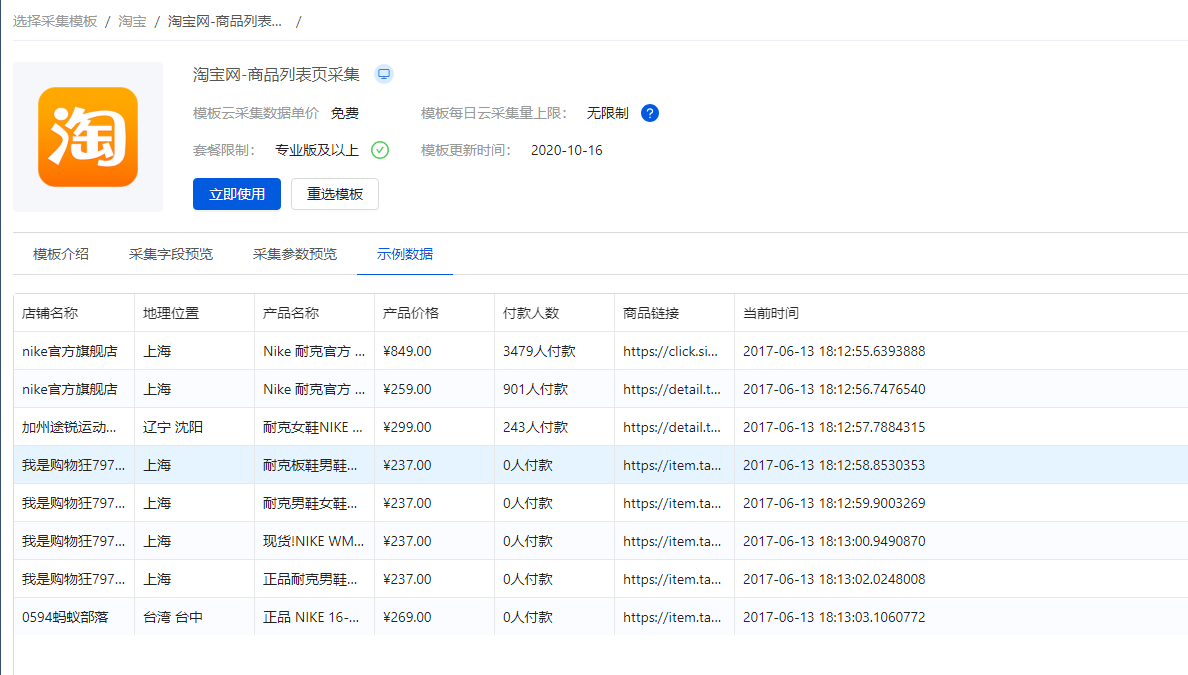Click the 淘宝网-商品列表... breadcrumb

pos(224,21)
